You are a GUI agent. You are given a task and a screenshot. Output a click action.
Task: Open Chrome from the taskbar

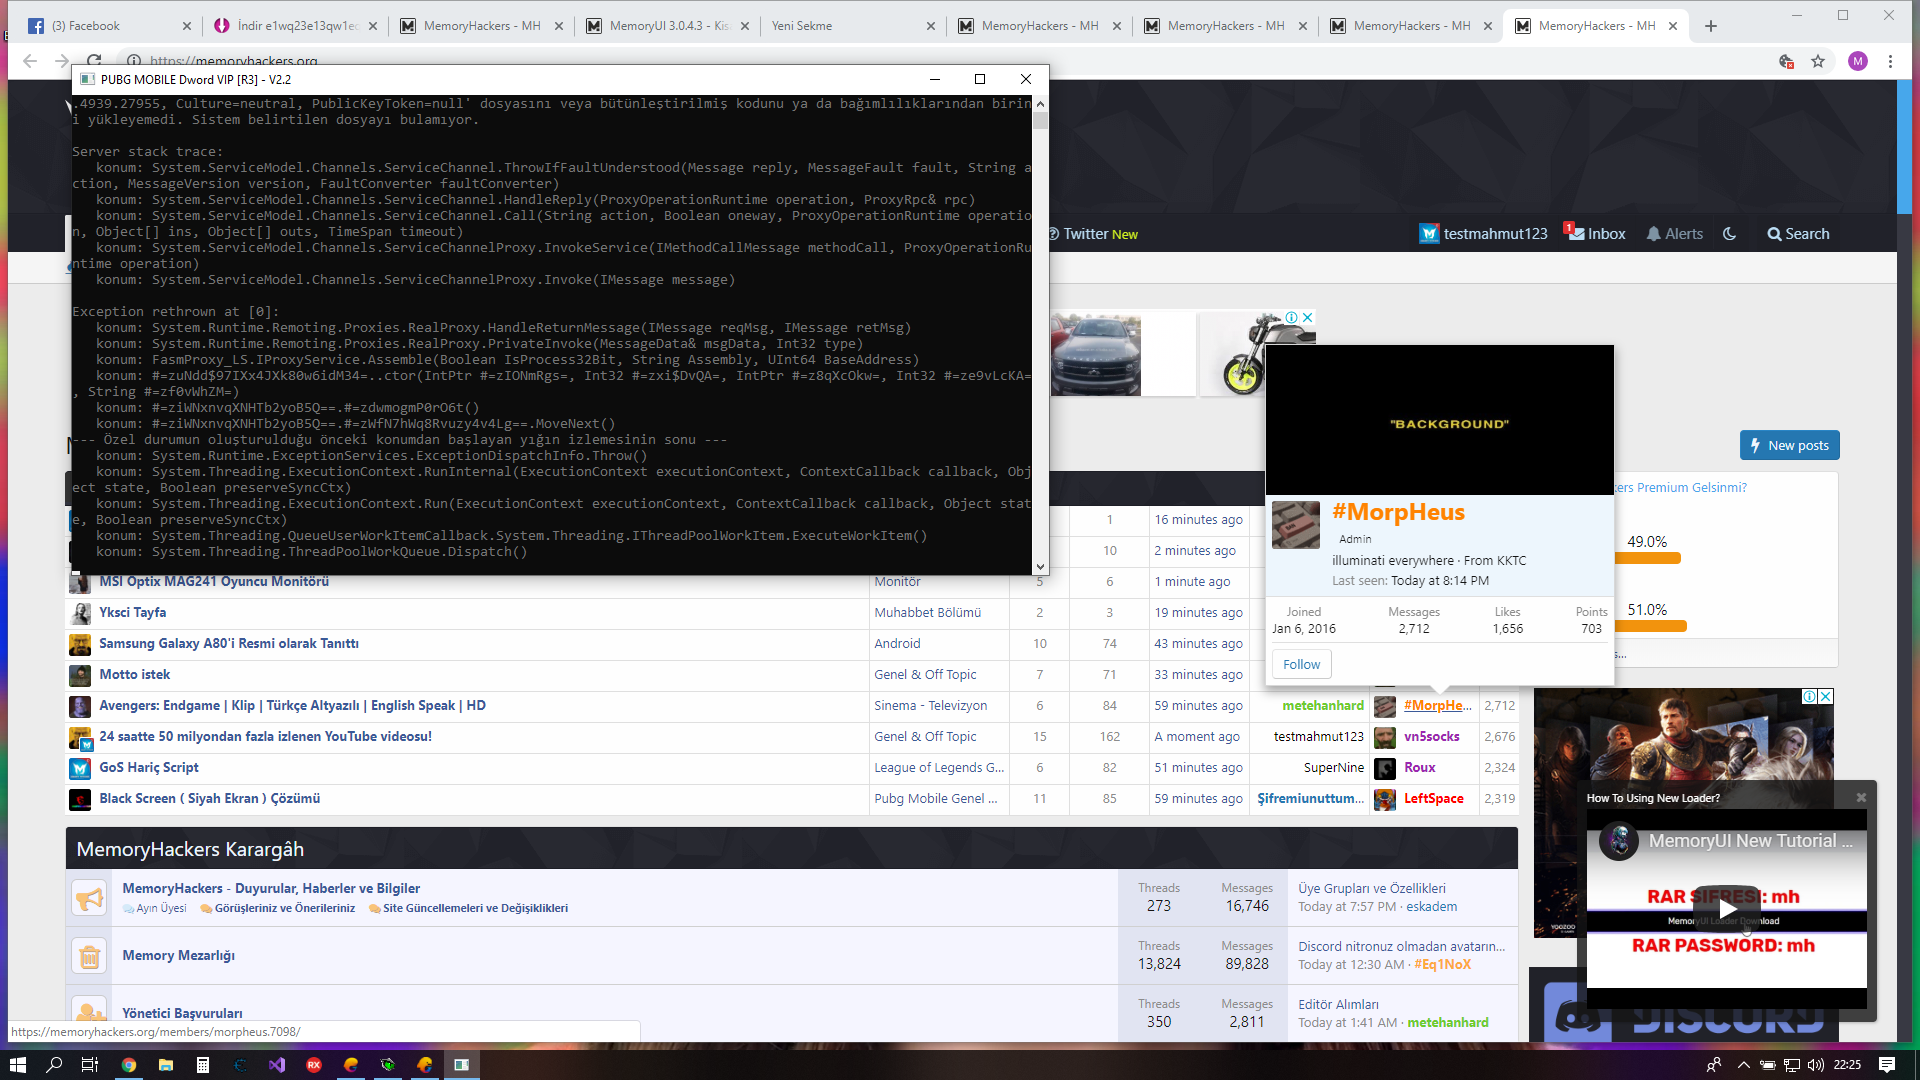(129, 1065)
